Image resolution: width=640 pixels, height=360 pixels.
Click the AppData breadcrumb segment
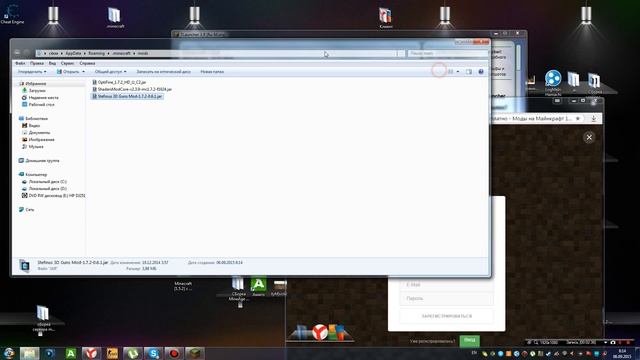[x=73, y=53]
